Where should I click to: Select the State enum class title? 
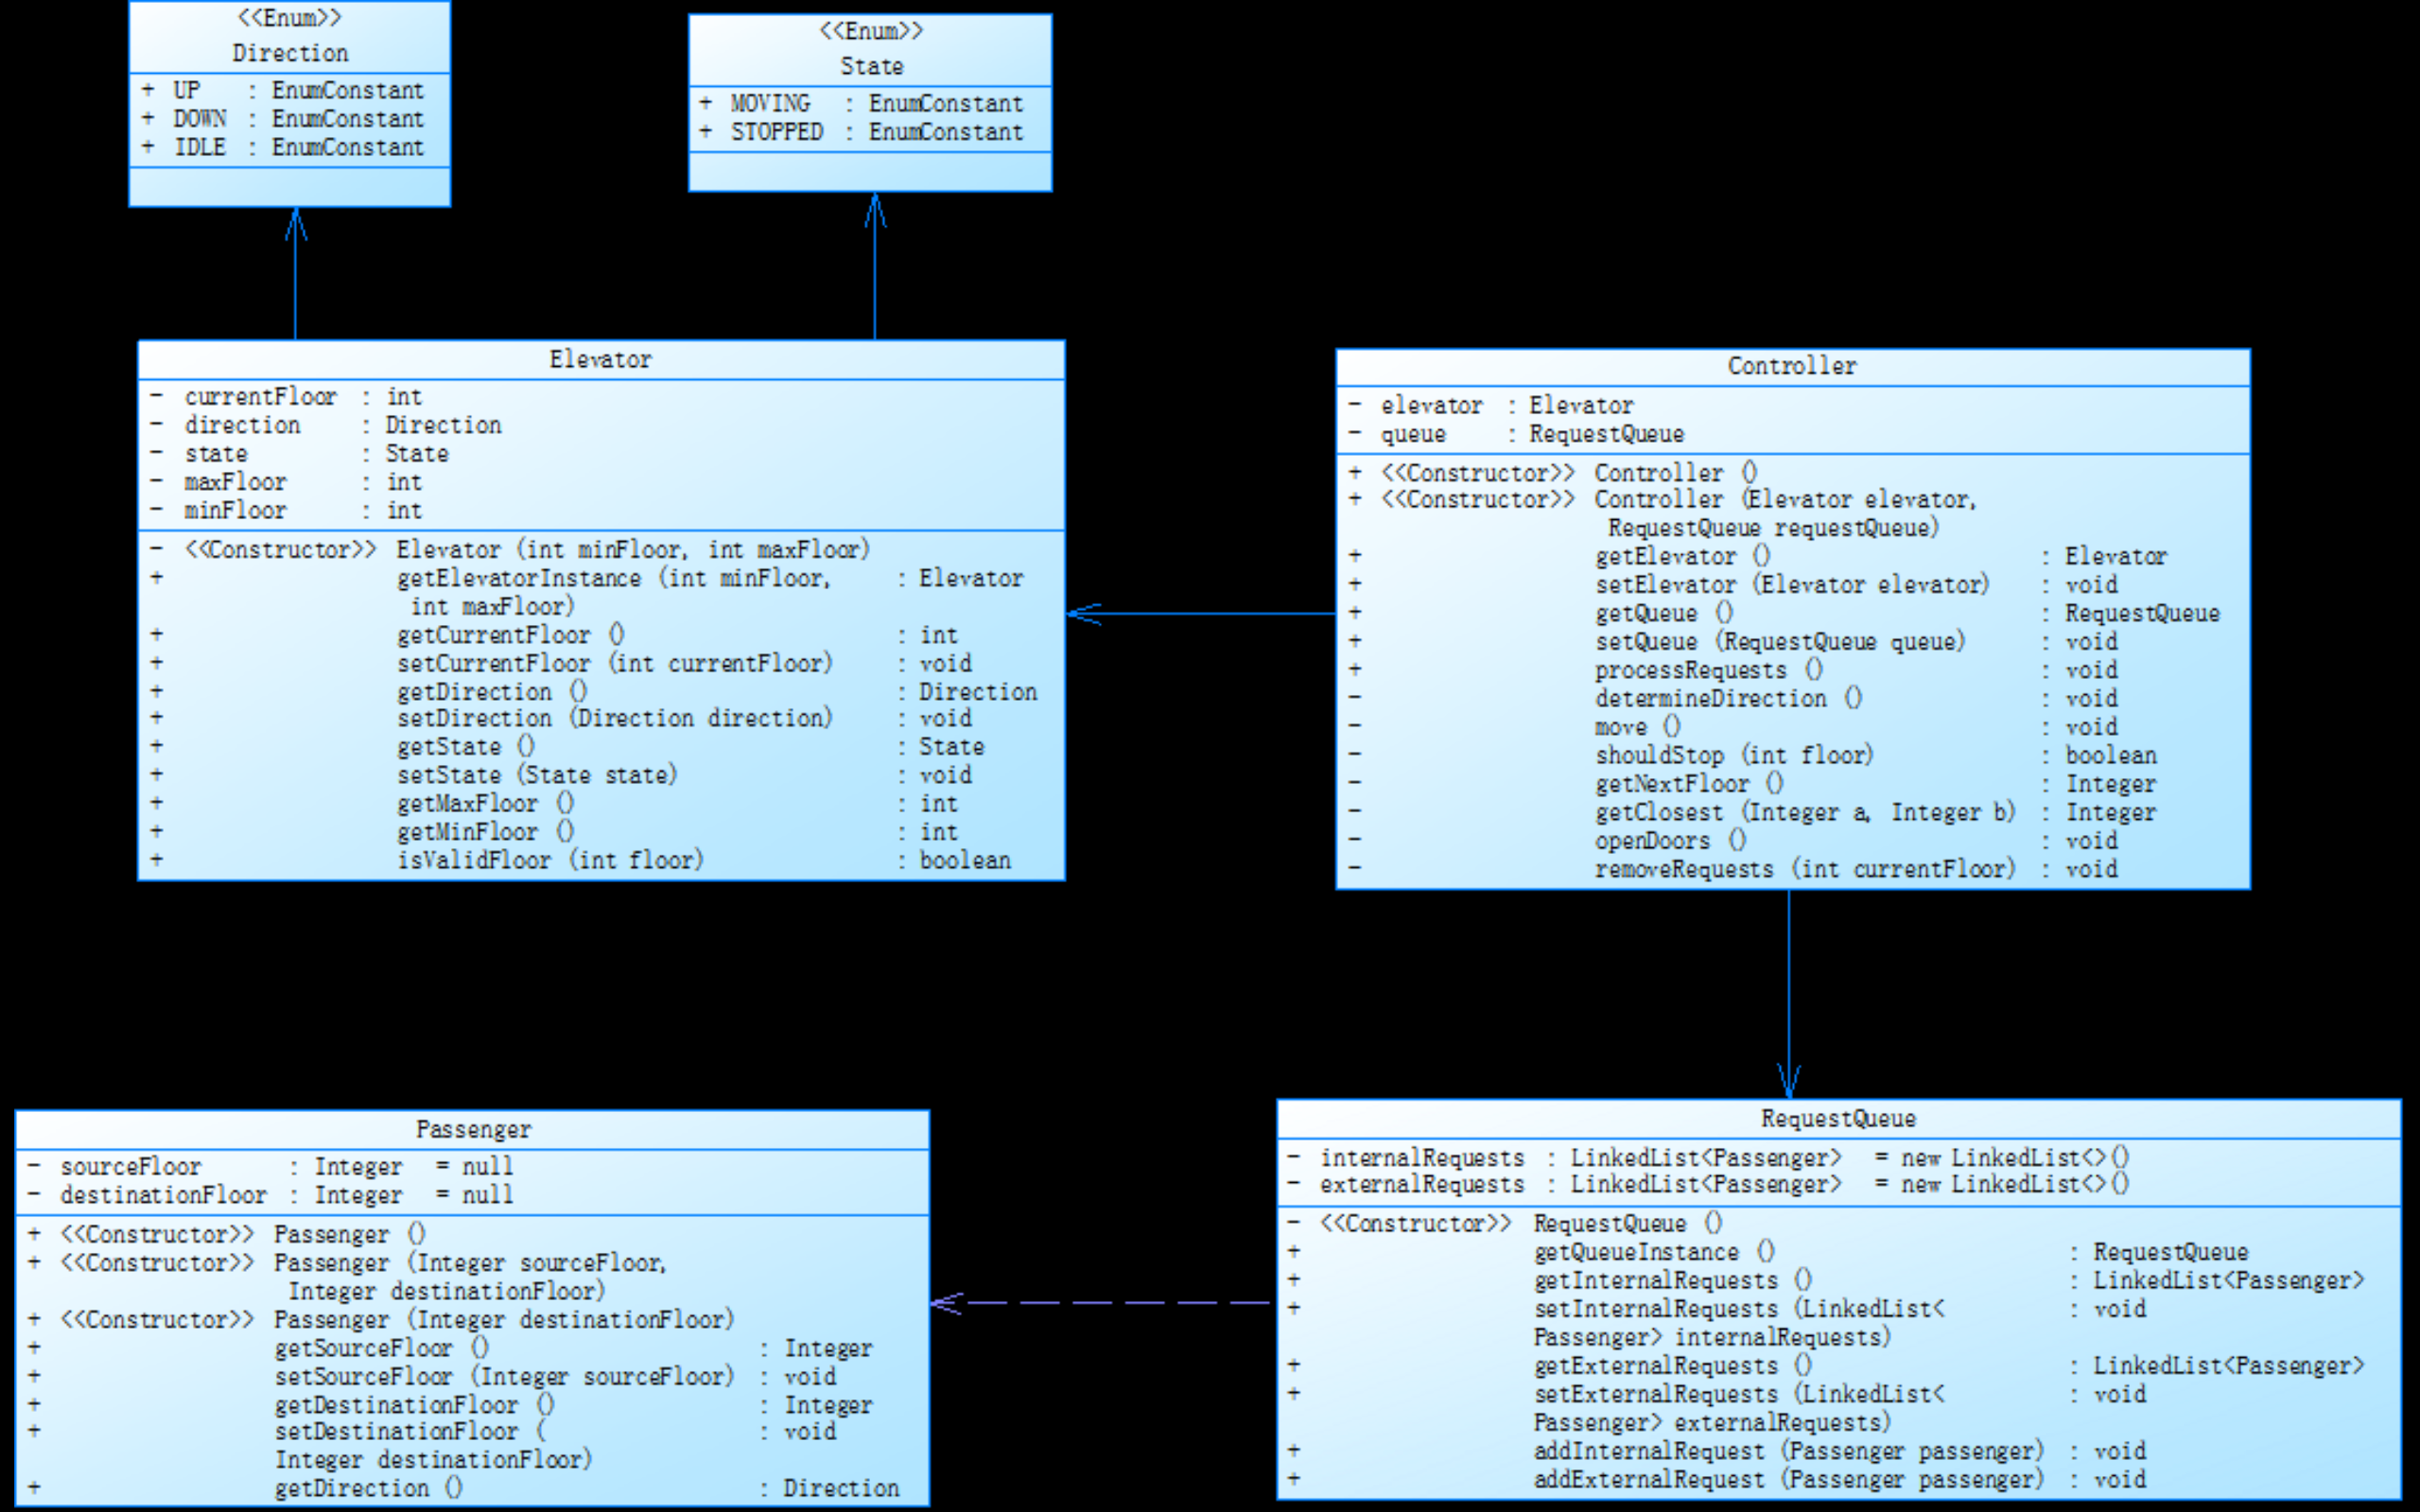(871, 66)
